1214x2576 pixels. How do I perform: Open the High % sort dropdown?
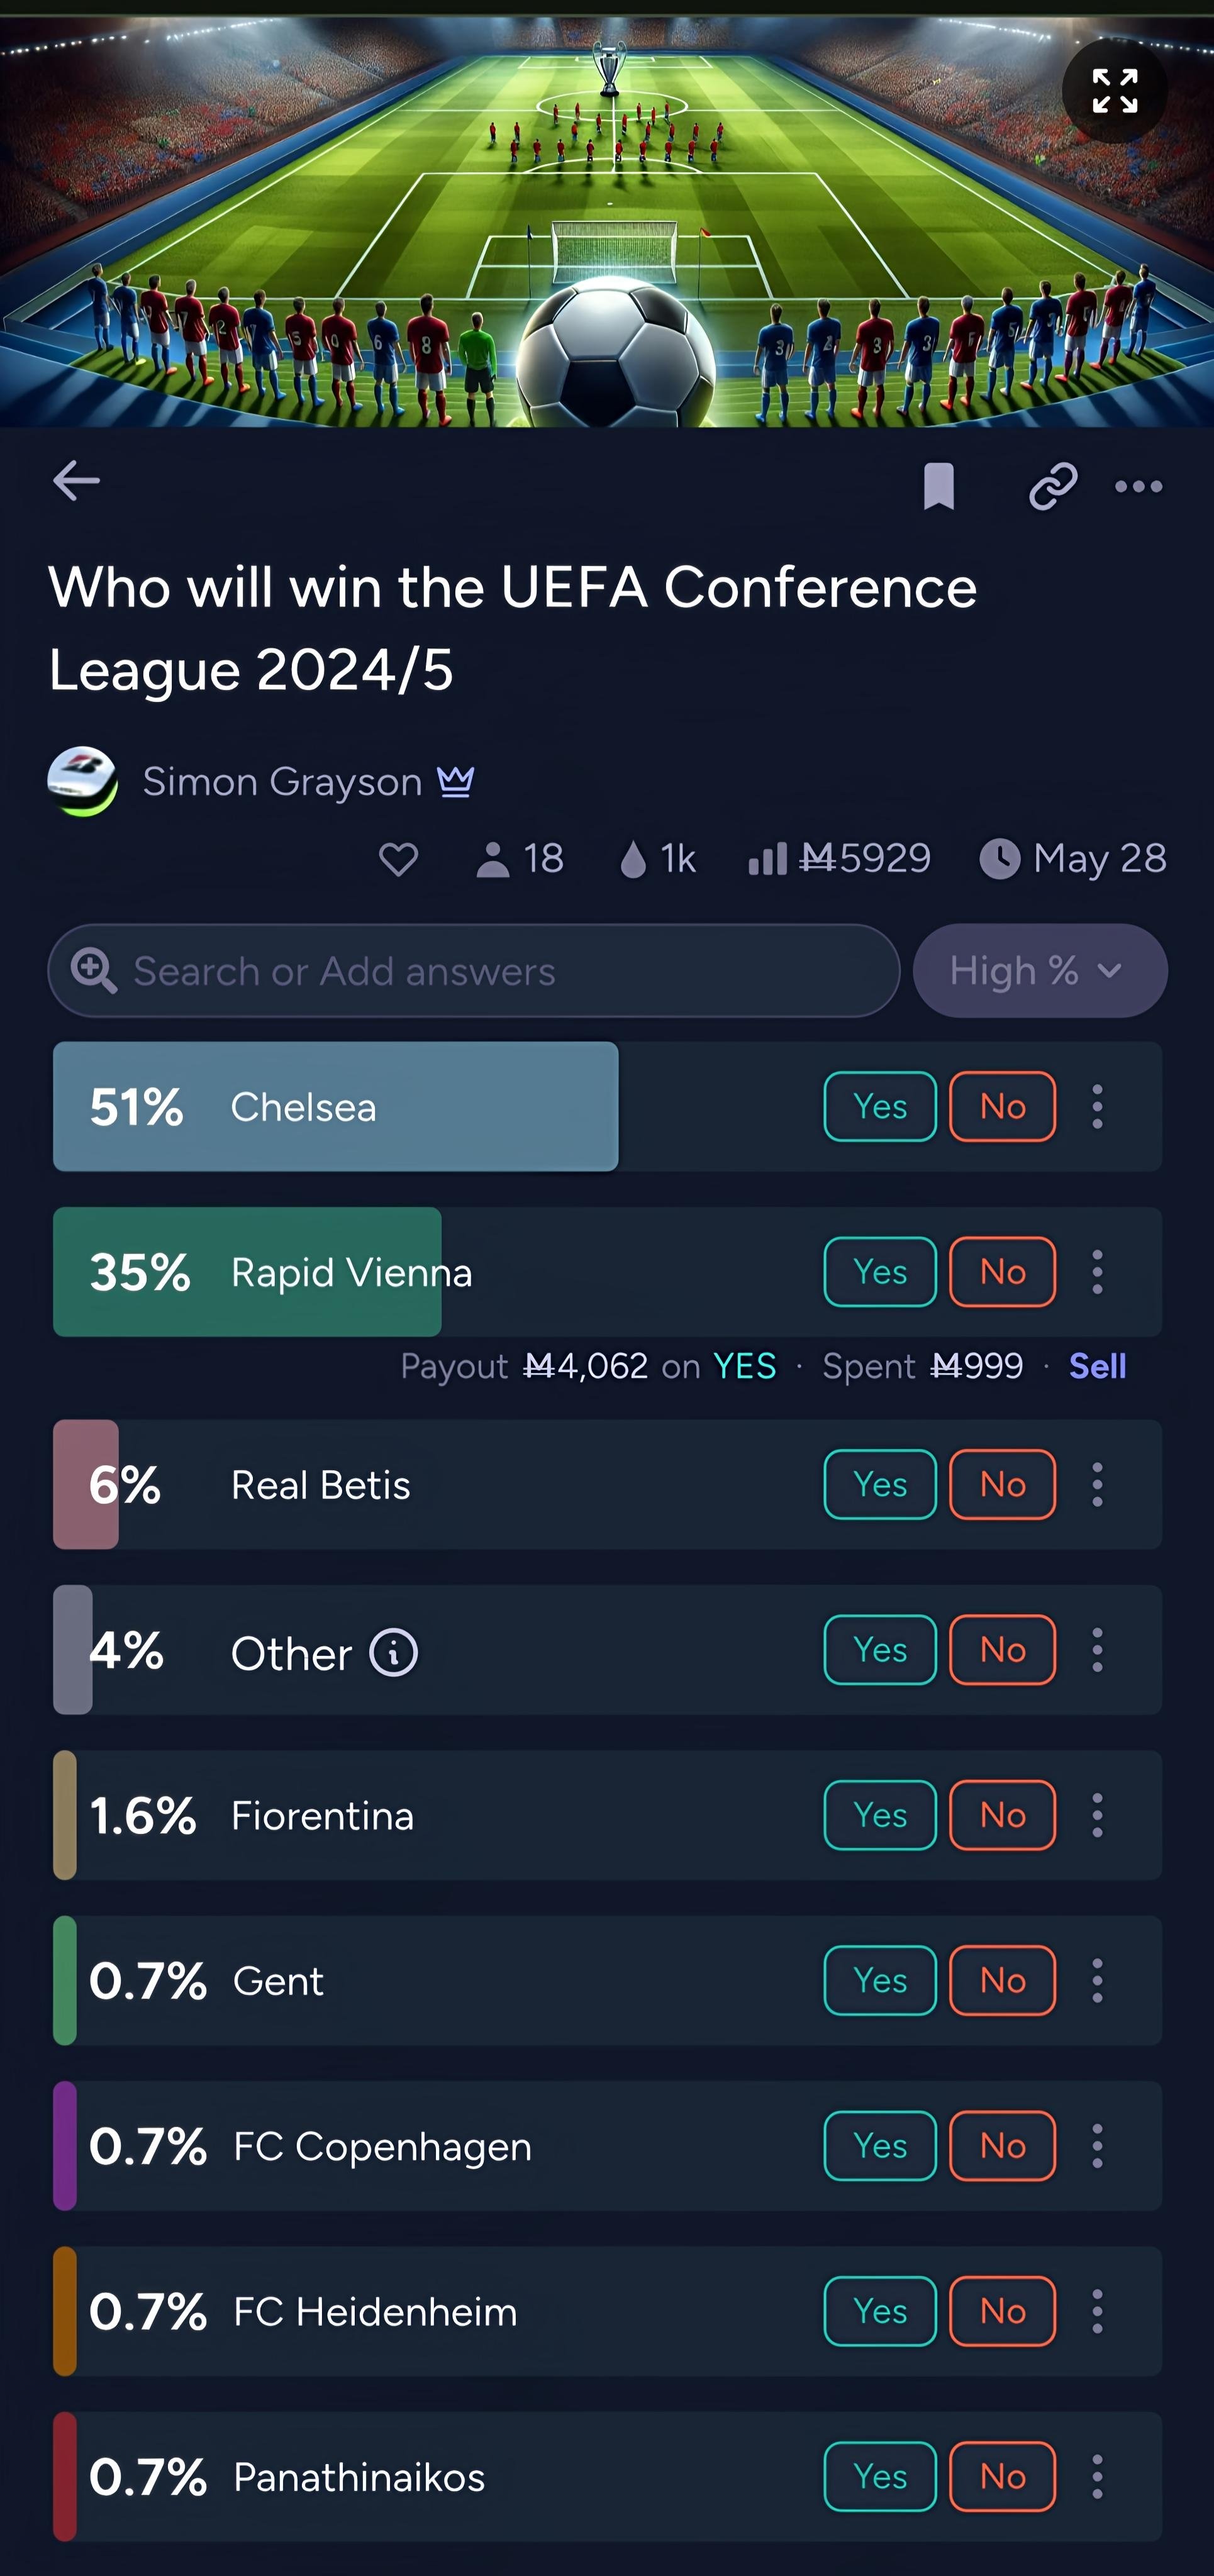coord(1040,971)
